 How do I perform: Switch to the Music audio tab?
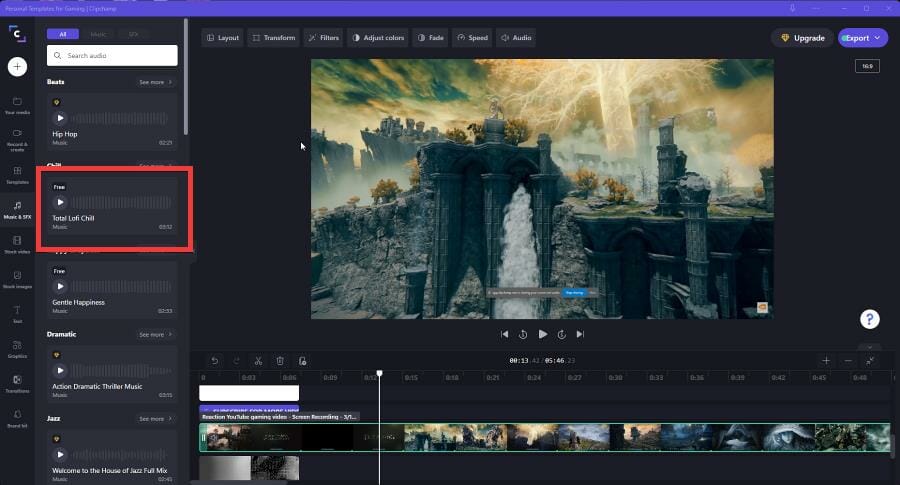pyautogui.click(x=98, y=34)
